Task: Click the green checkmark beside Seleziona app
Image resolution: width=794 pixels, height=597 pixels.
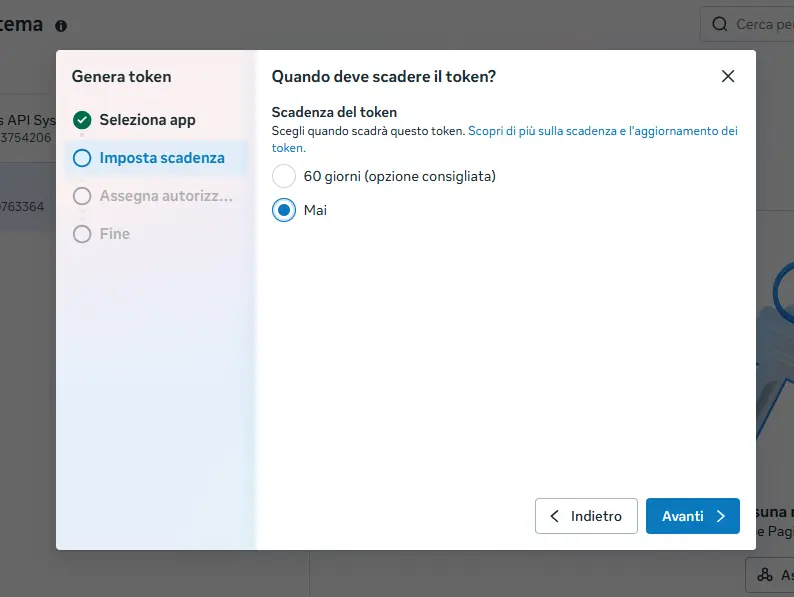Action: [82, 120]
